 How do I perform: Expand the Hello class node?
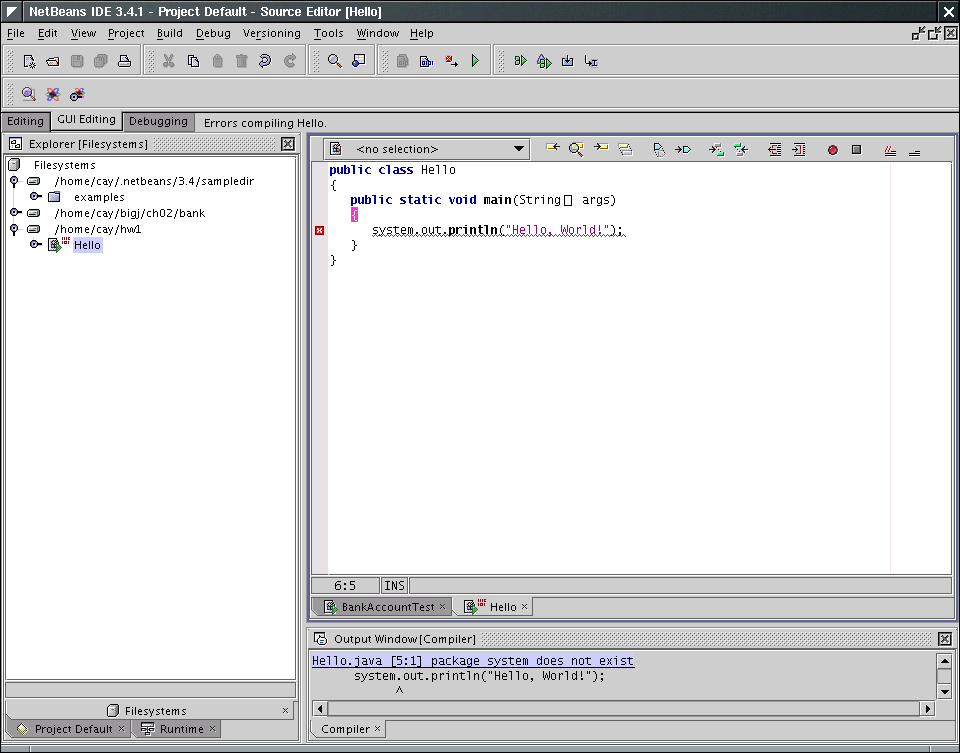[36, 244]
